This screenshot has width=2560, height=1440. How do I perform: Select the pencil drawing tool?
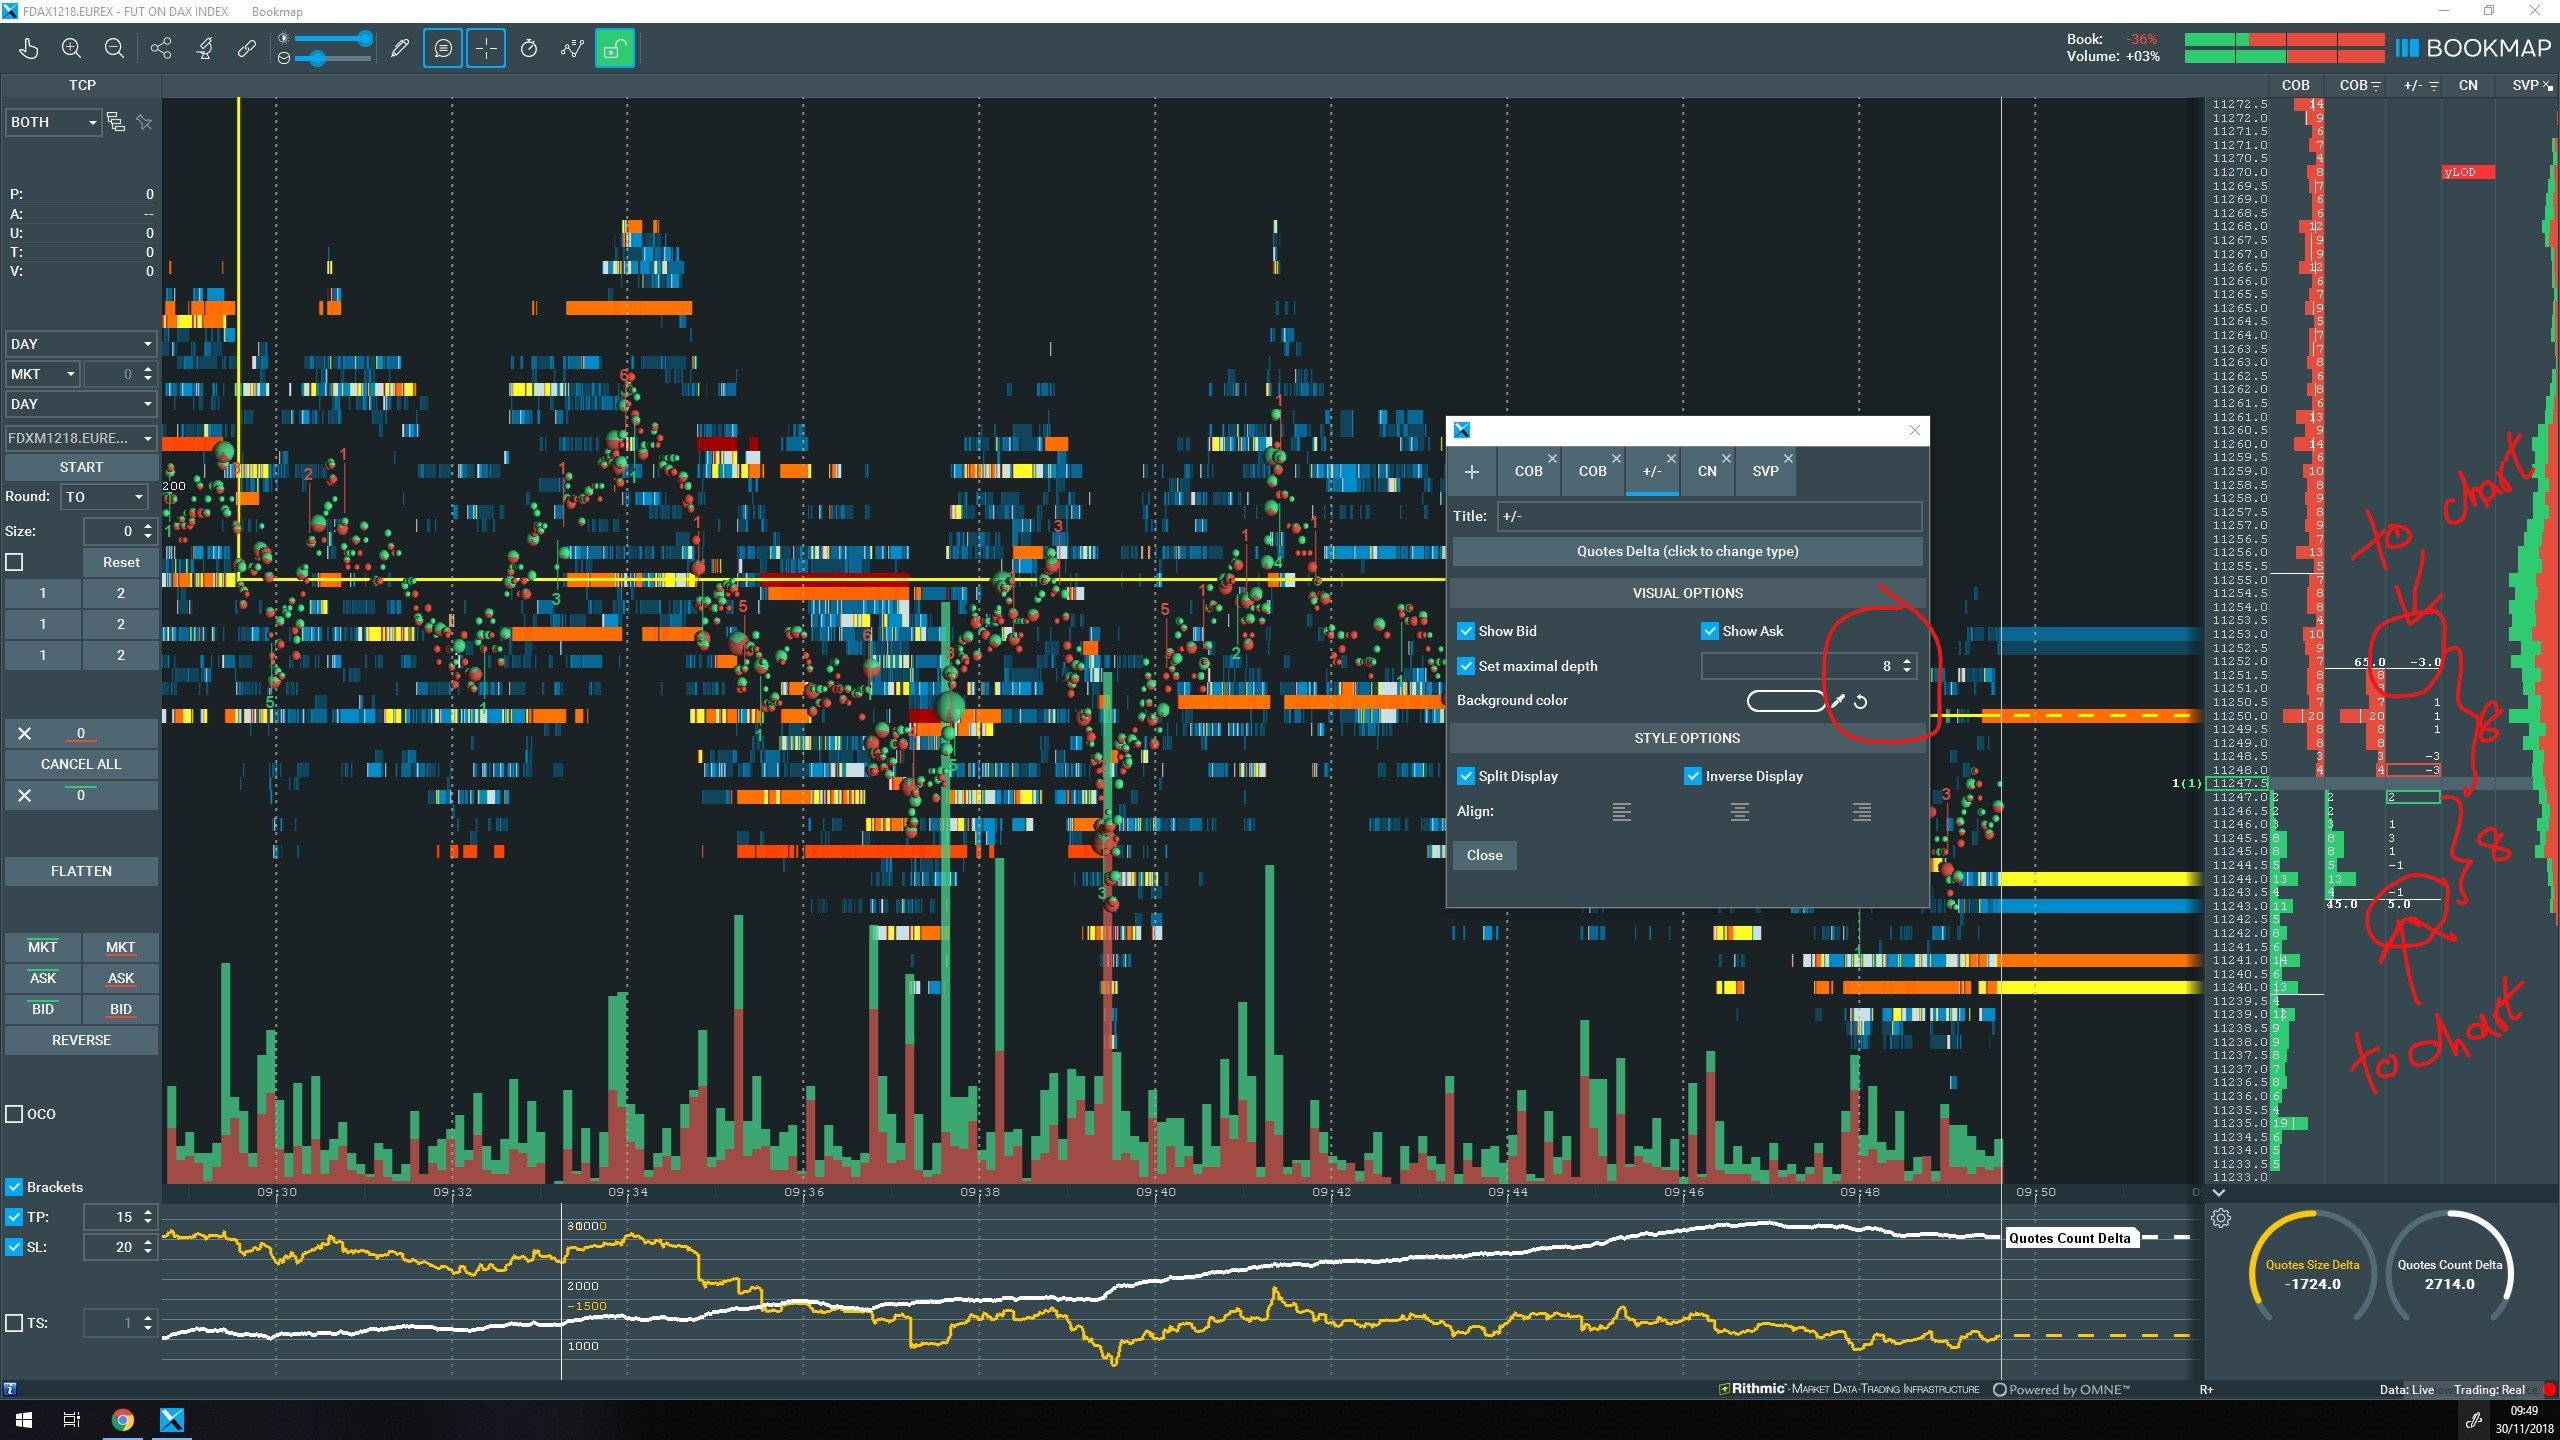(399, 47)
